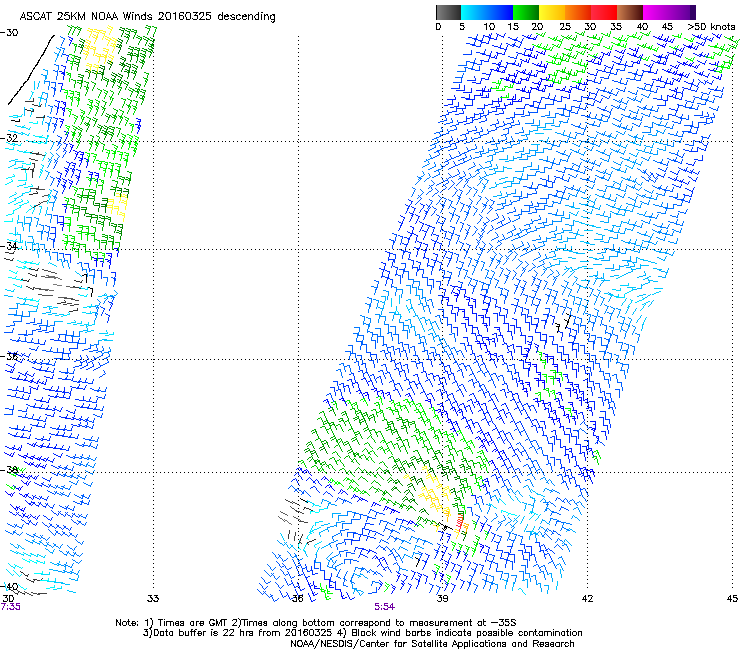This screenshot has width=740, height=650.
Task: Click the cyan-to-blue 5-15 knots legend segment
Action: (487, 12)
